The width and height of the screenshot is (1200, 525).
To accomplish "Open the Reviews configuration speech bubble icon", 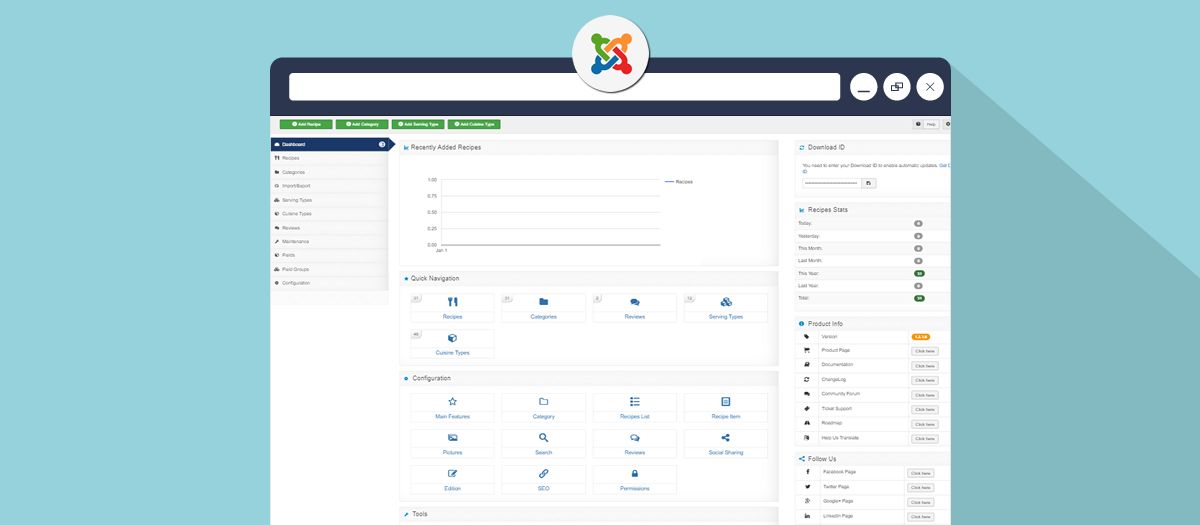I will point(634,438).
